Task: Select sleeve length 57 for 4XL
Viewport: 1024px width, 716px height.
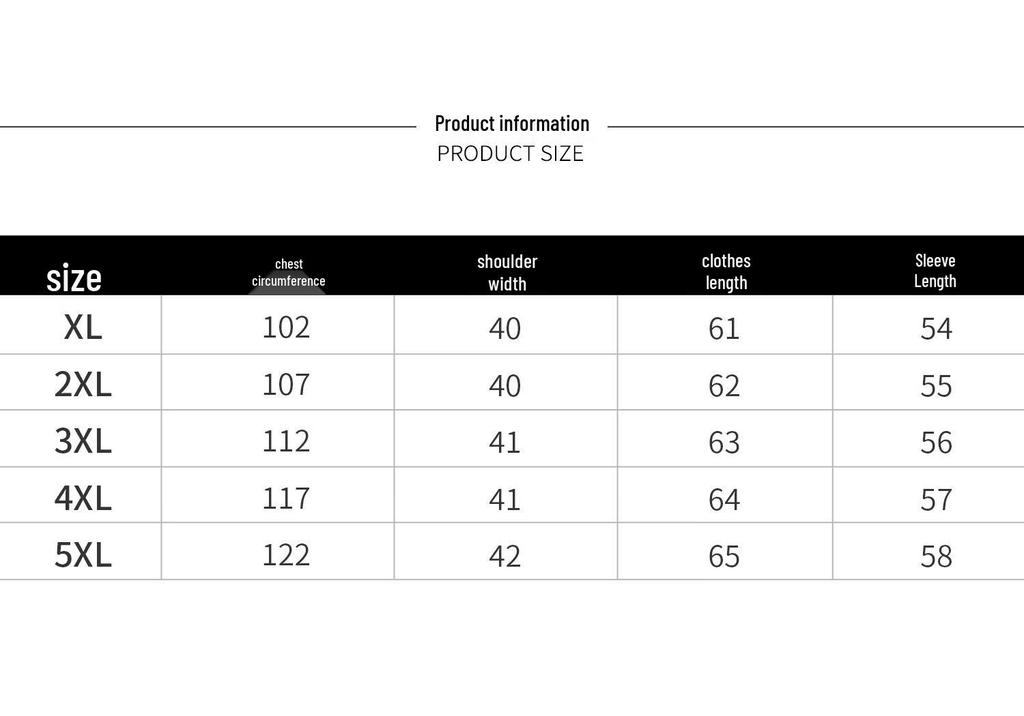Action: [x=936, y=500]
